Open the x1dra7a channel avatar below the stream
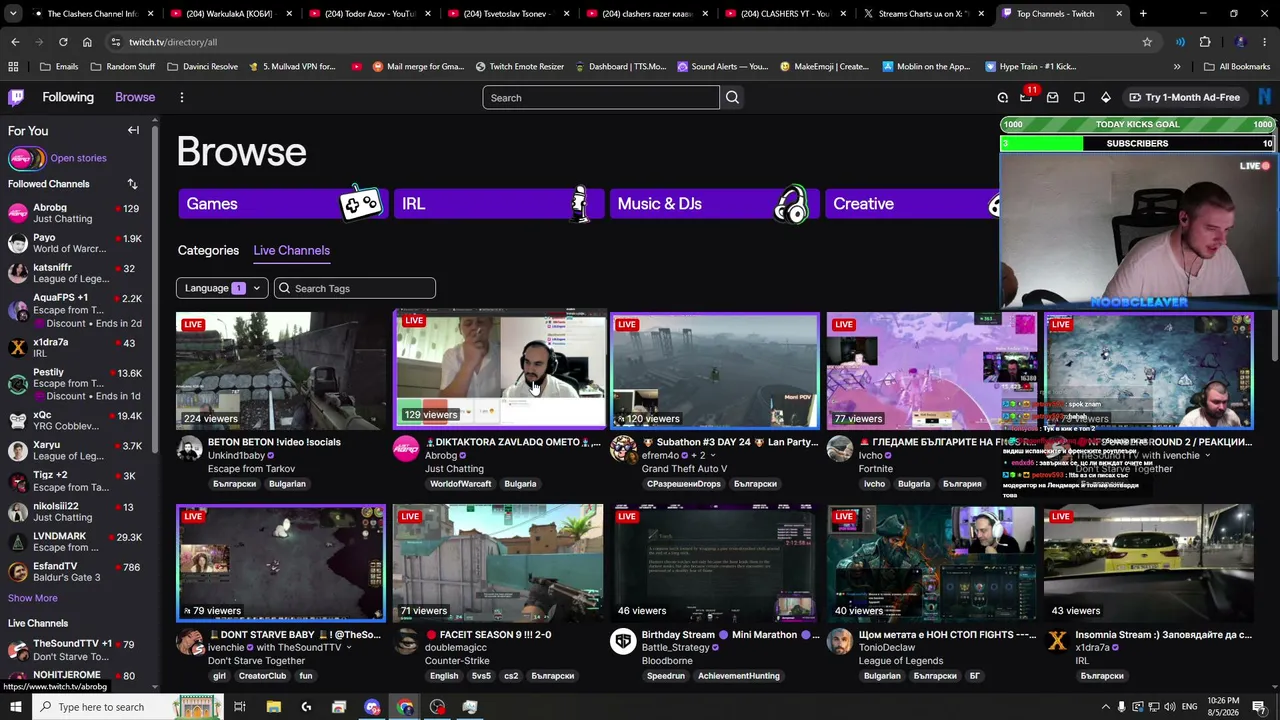The height and width of the screenshot is (720, 1280). tap(1057, 641)
